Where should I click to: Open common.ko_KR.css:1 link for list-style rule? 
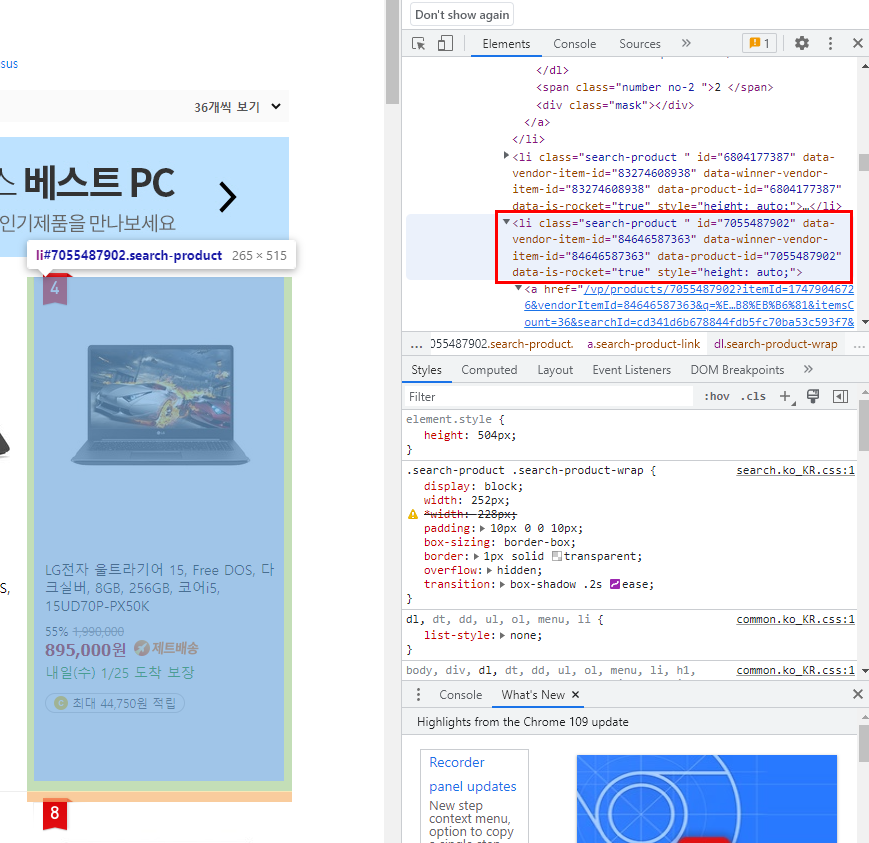[795, 620]
